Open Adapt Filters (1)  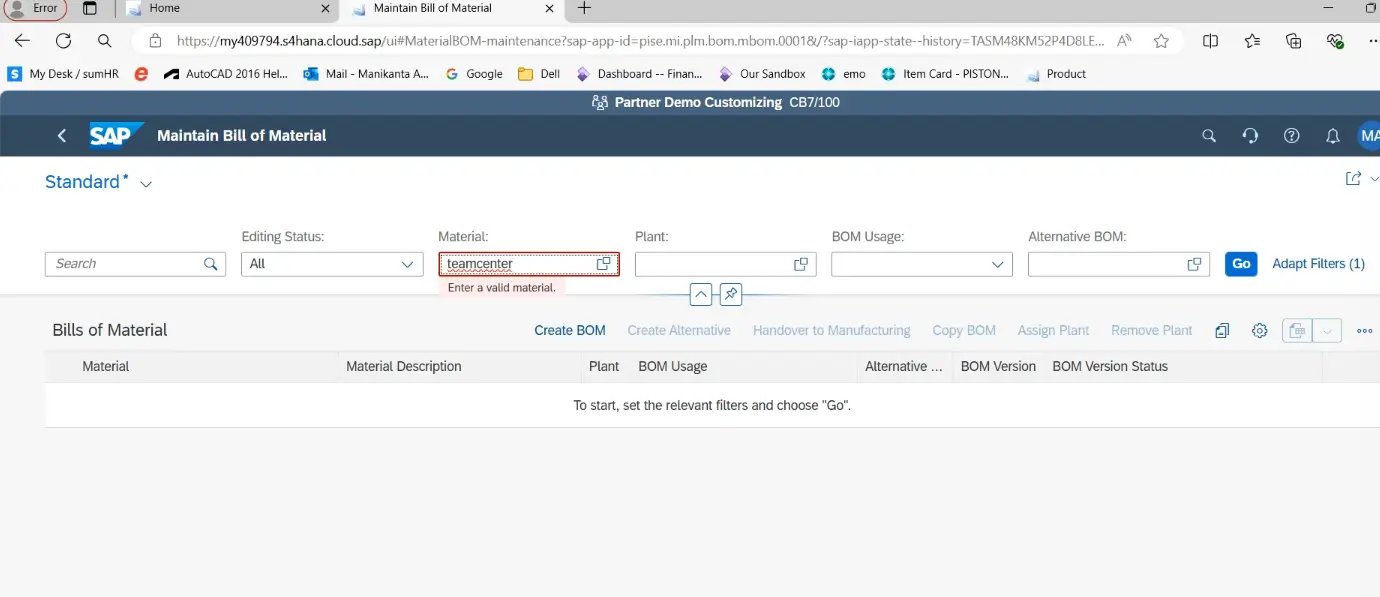(x=1318, y=264)
